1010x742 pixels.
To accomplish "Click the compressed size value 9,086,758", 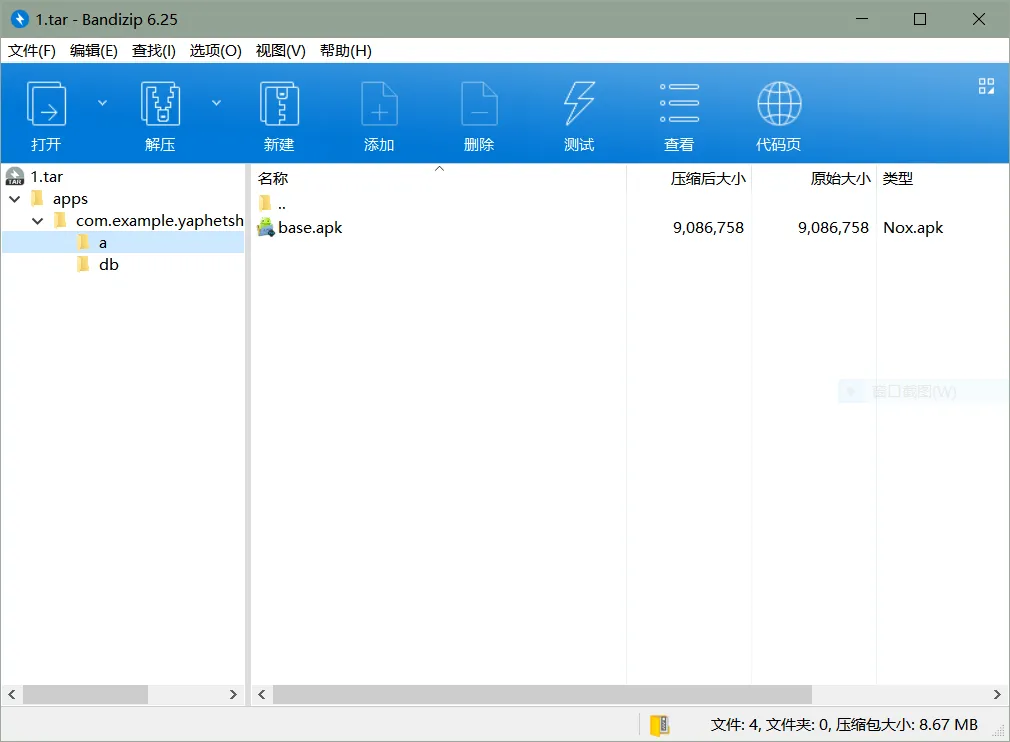I will pyautogui.click(x=708, y=227).
